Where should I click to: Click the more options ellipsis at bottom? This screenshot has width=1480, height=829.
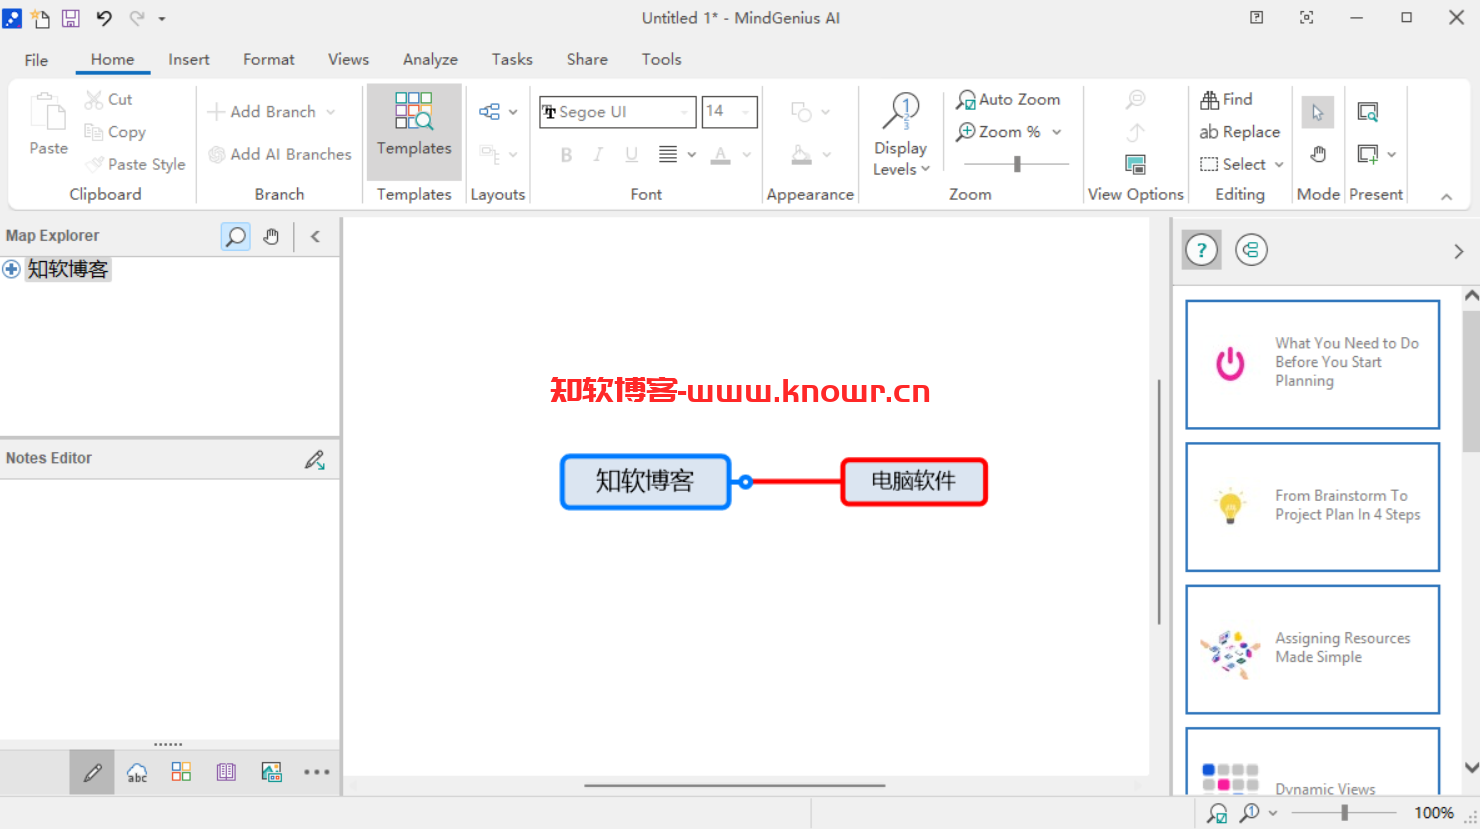click(316, 772)
